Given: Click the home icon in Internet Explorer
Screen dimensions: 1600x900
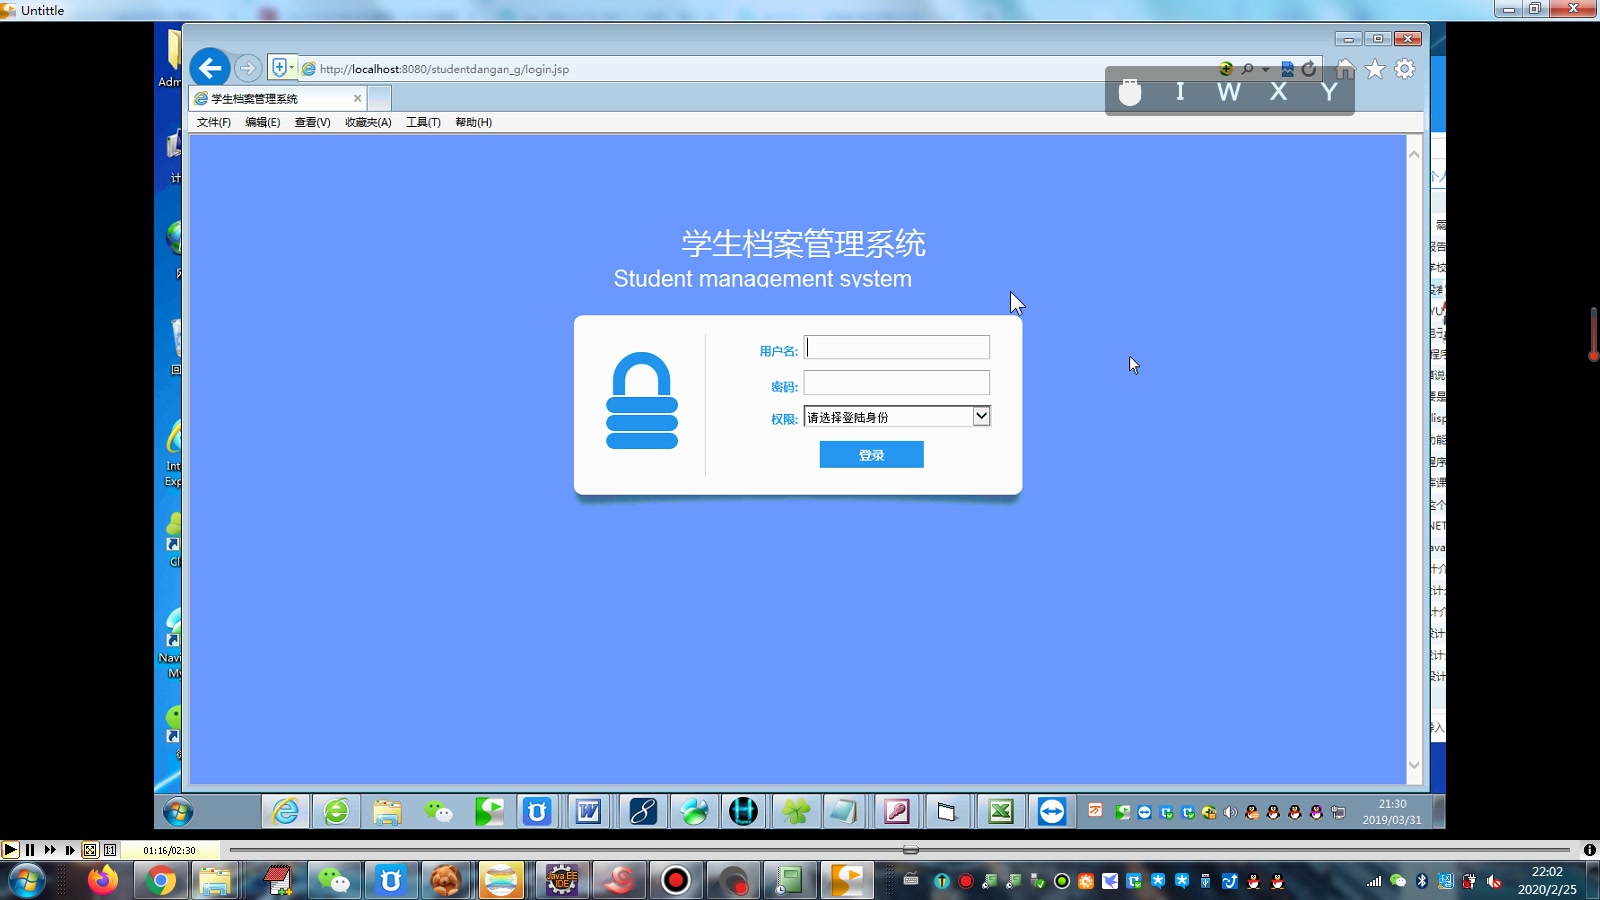Looking at the screenshot, I should (x=1346, y=68).
